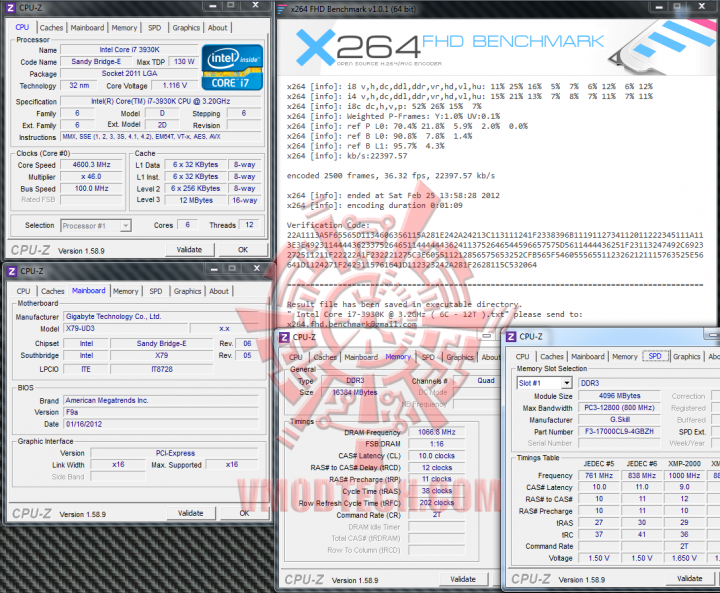
Task: Click OK in top CPU-Z processor window
Action: (243, 249)
